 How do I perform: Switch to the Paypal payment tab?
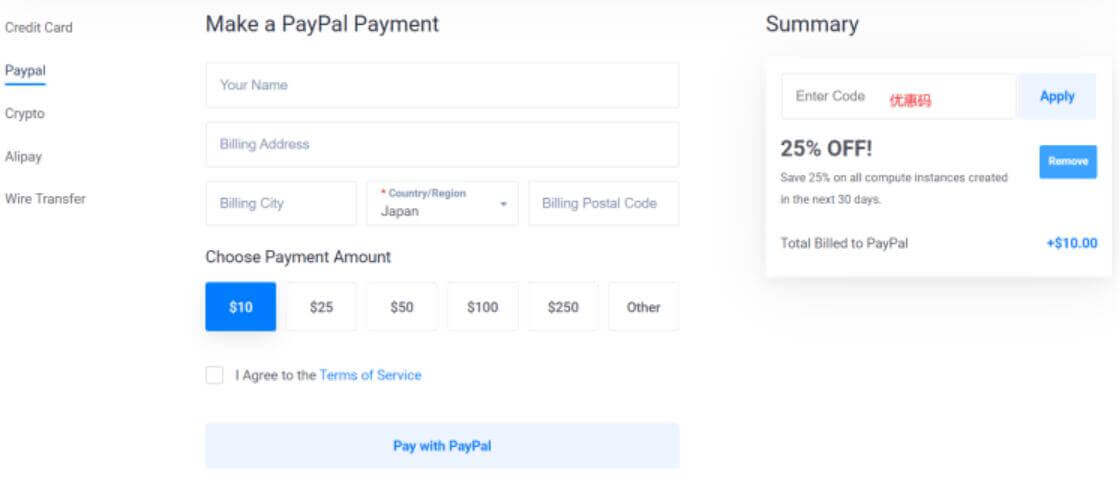[25, 71]
